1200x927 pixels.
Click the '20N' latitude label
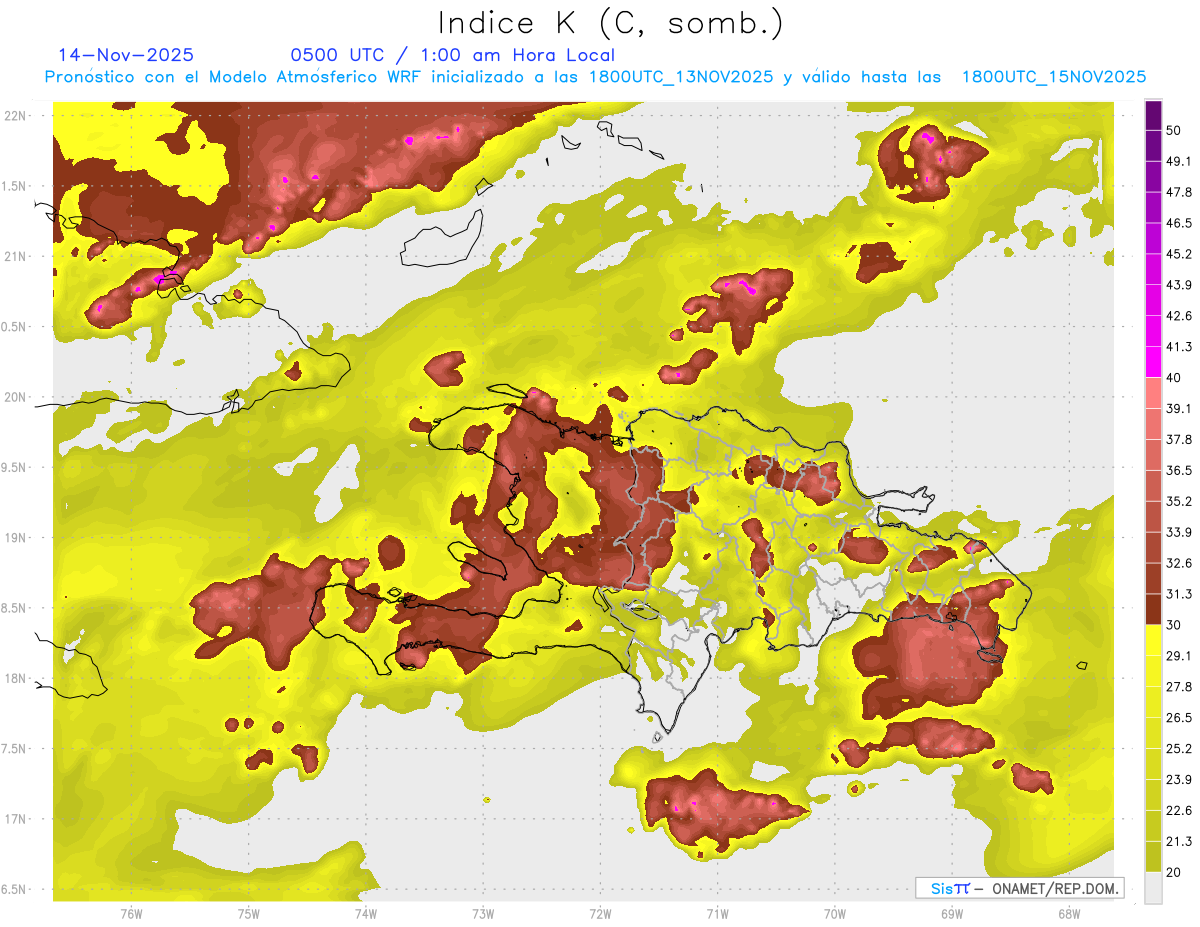[x=17, y=397]
